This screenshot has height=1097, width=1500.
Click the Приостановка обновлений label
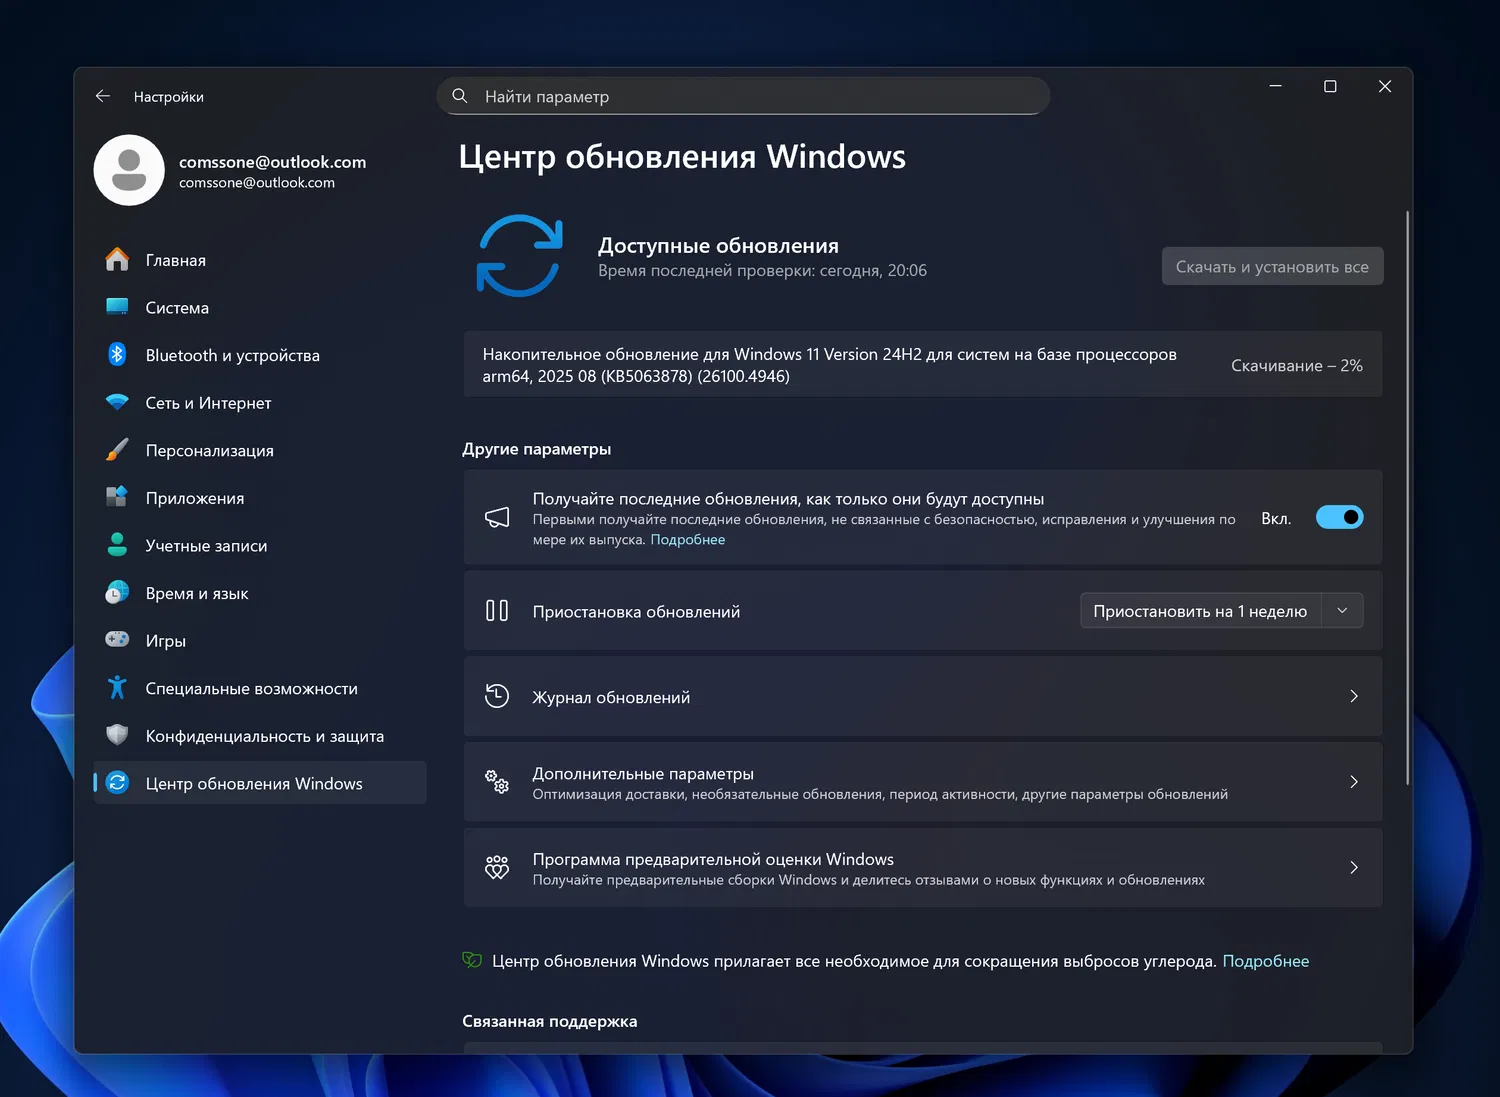tap(636, 611)
